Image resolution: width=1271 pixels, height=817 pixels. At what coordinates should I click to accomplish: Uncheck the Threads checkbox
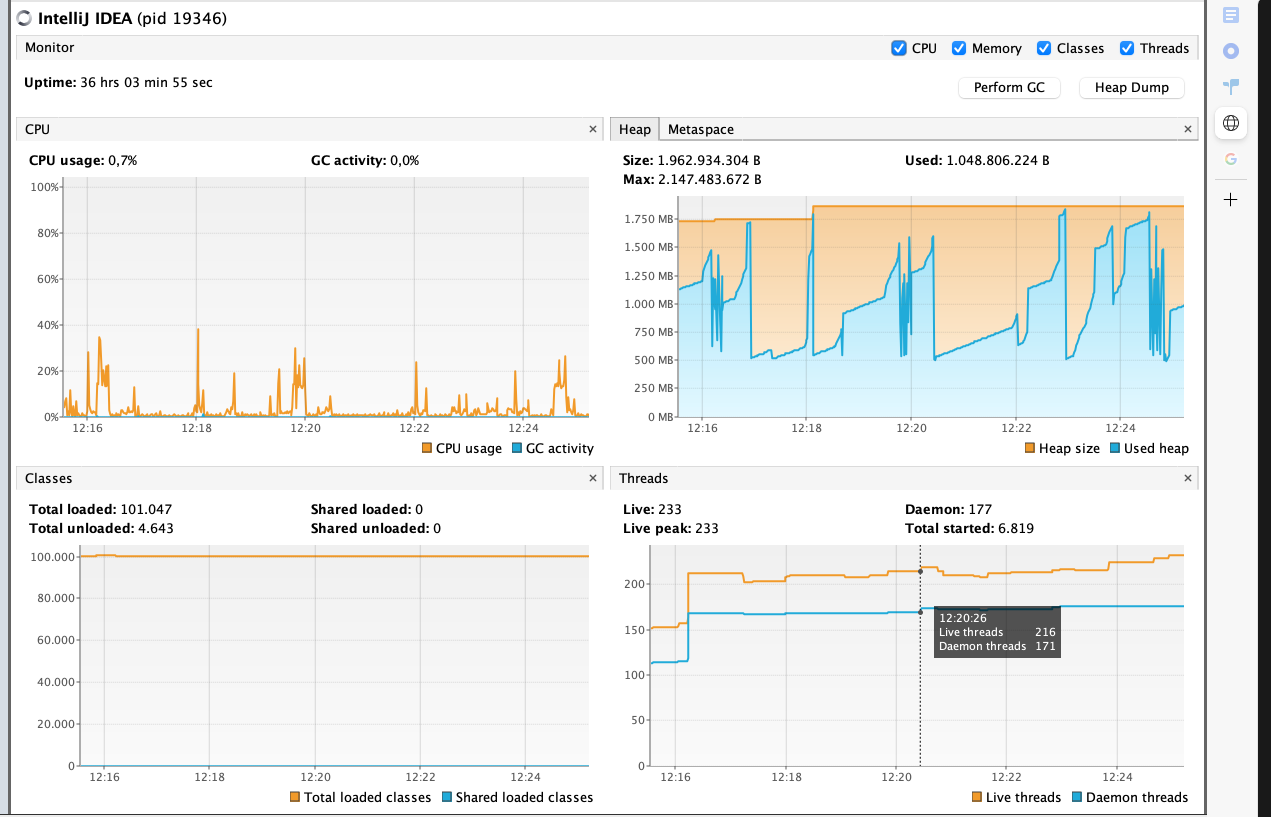coord(1127,48)
